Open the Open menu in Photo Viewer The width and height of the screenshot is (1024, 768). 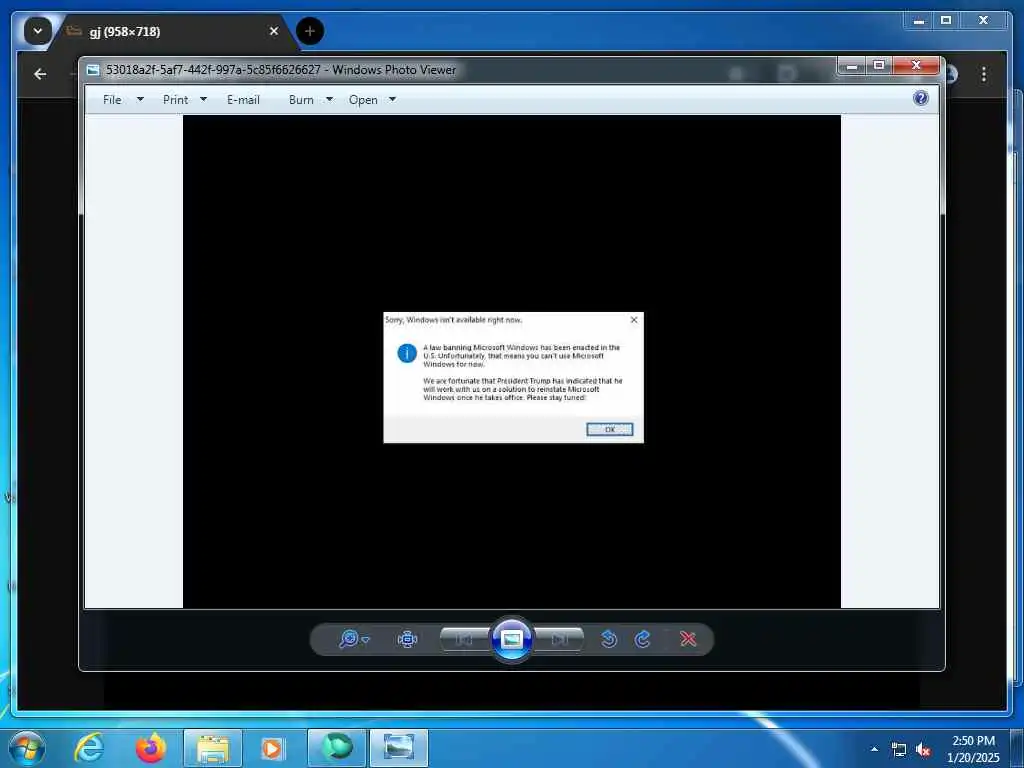pos(363,99)
